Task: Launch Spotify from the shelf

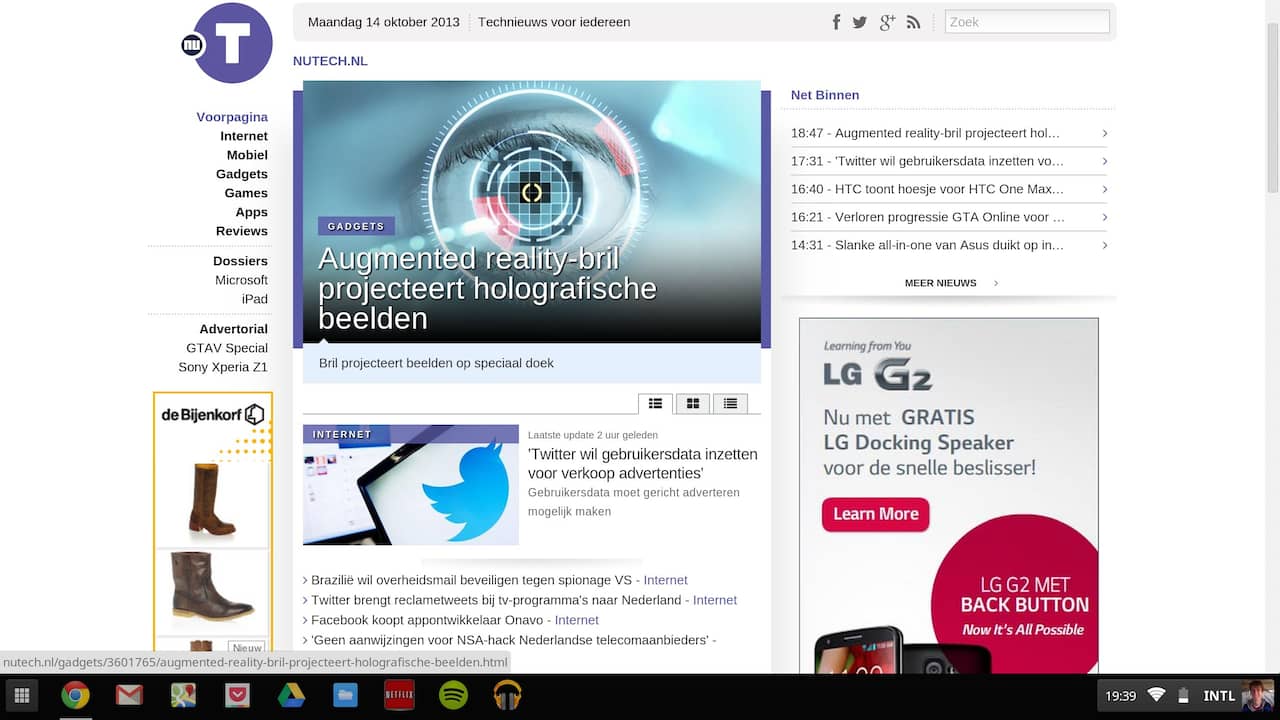Action: coord(453,695)
